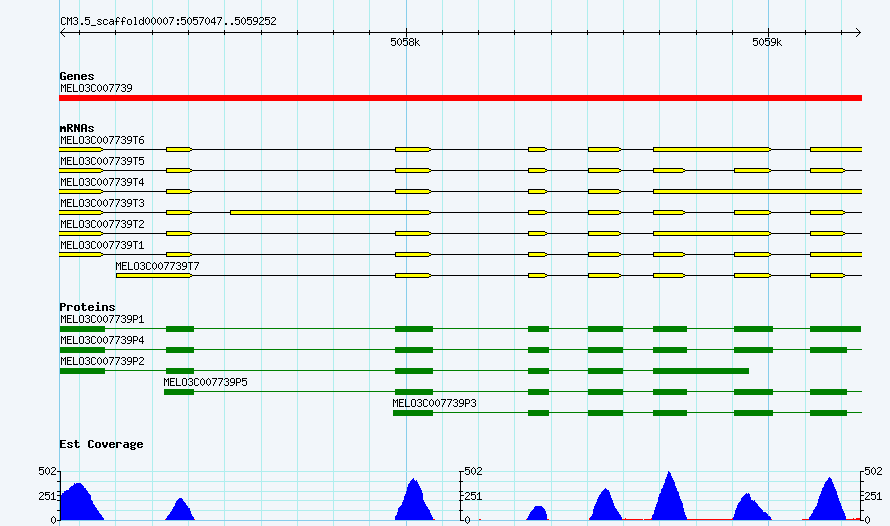
Task: Click the scaffold coordinates text at top
Action: (x=169, y=22)
